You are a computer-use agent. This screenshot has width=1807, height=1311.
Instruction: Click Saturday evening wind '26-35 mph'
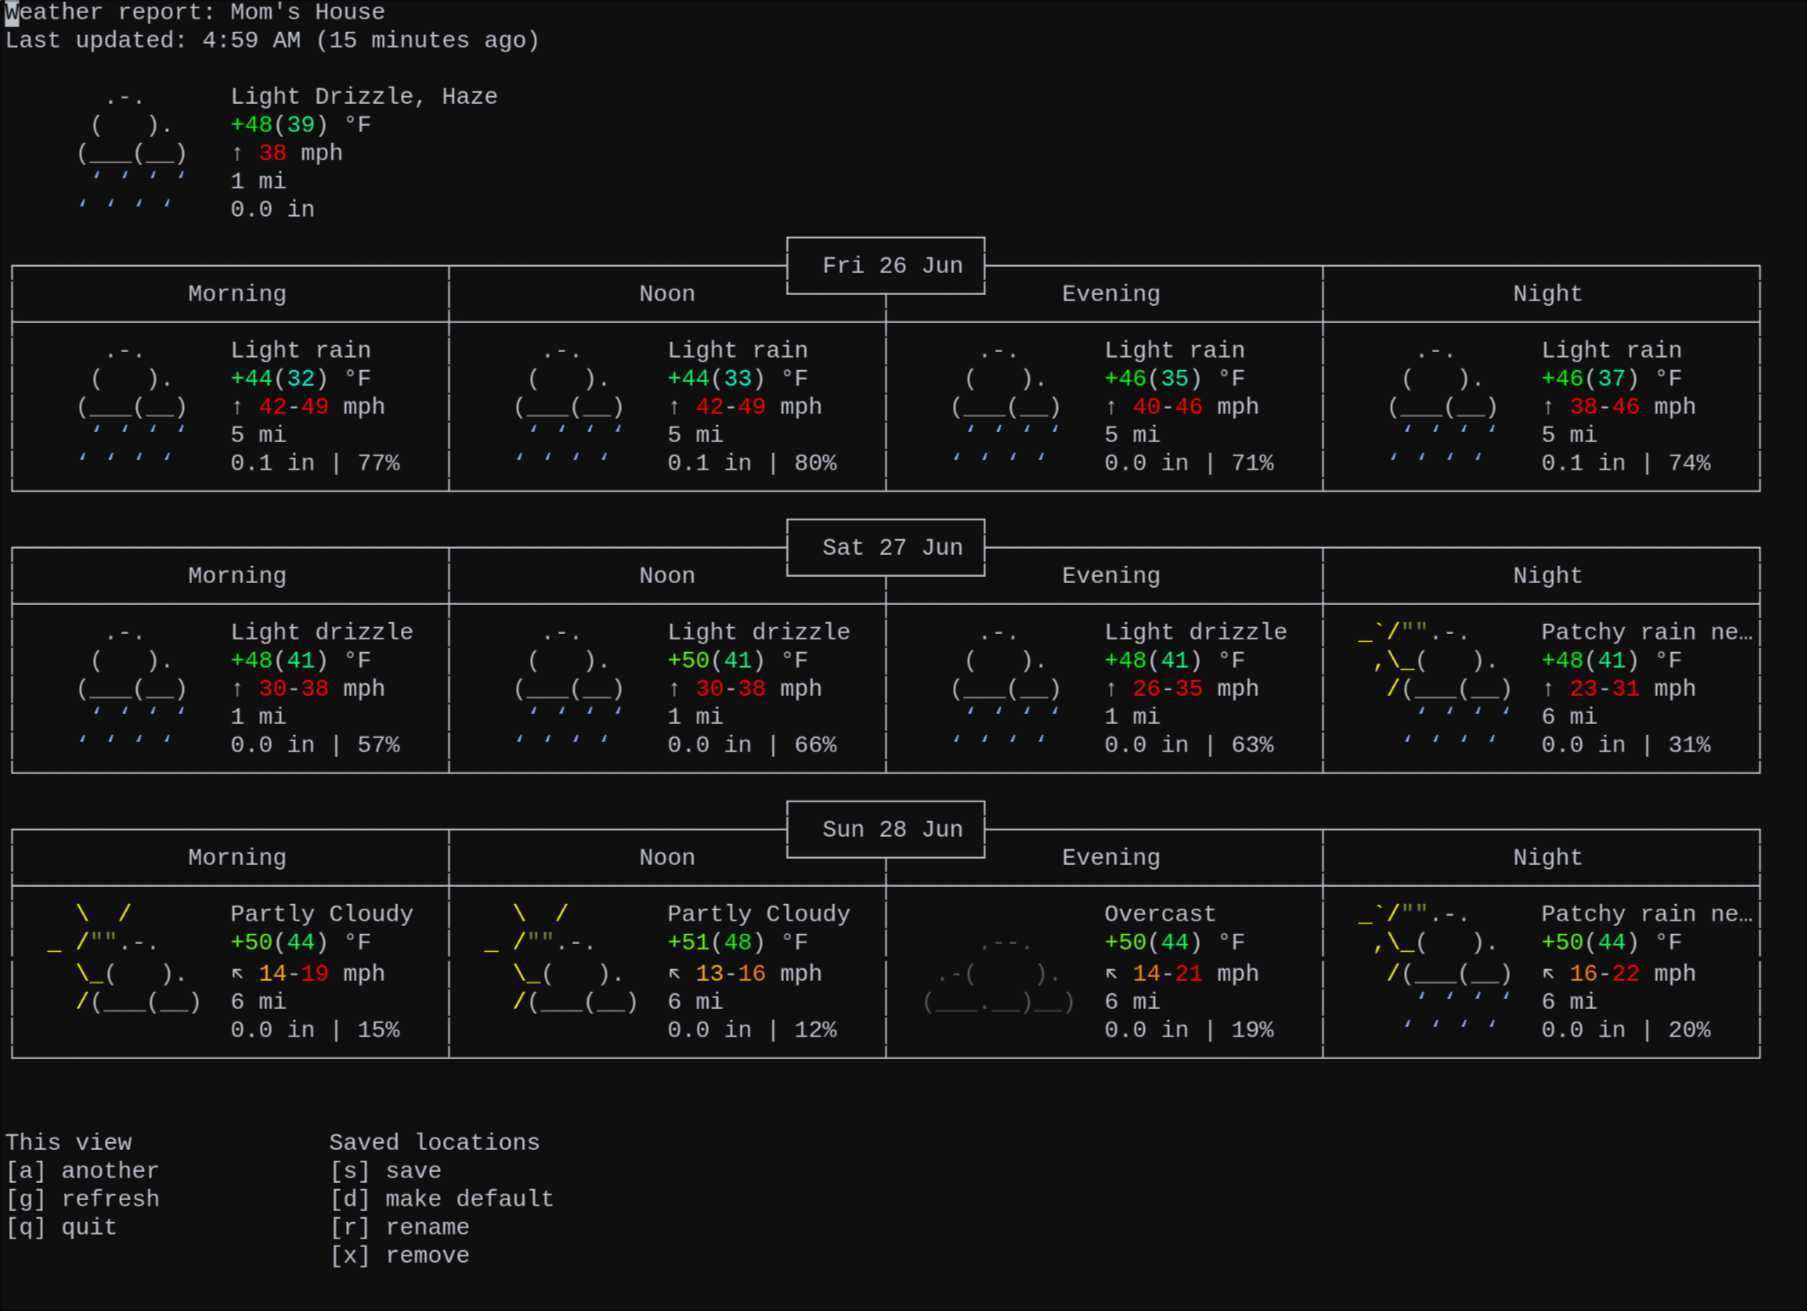click(x=1195, y=688)
